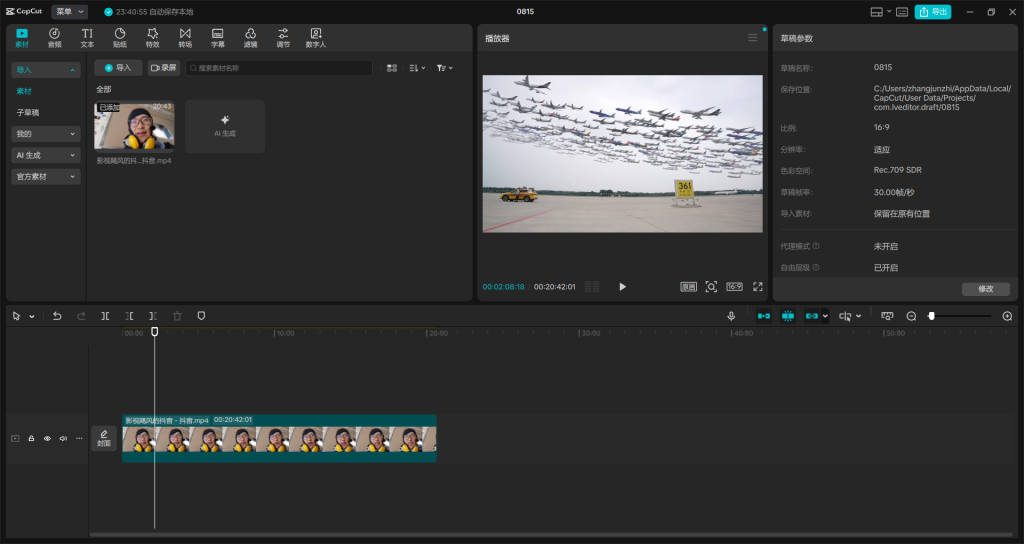Select the pointer selection tool
1024x544 pixels.
click(16, 316)
